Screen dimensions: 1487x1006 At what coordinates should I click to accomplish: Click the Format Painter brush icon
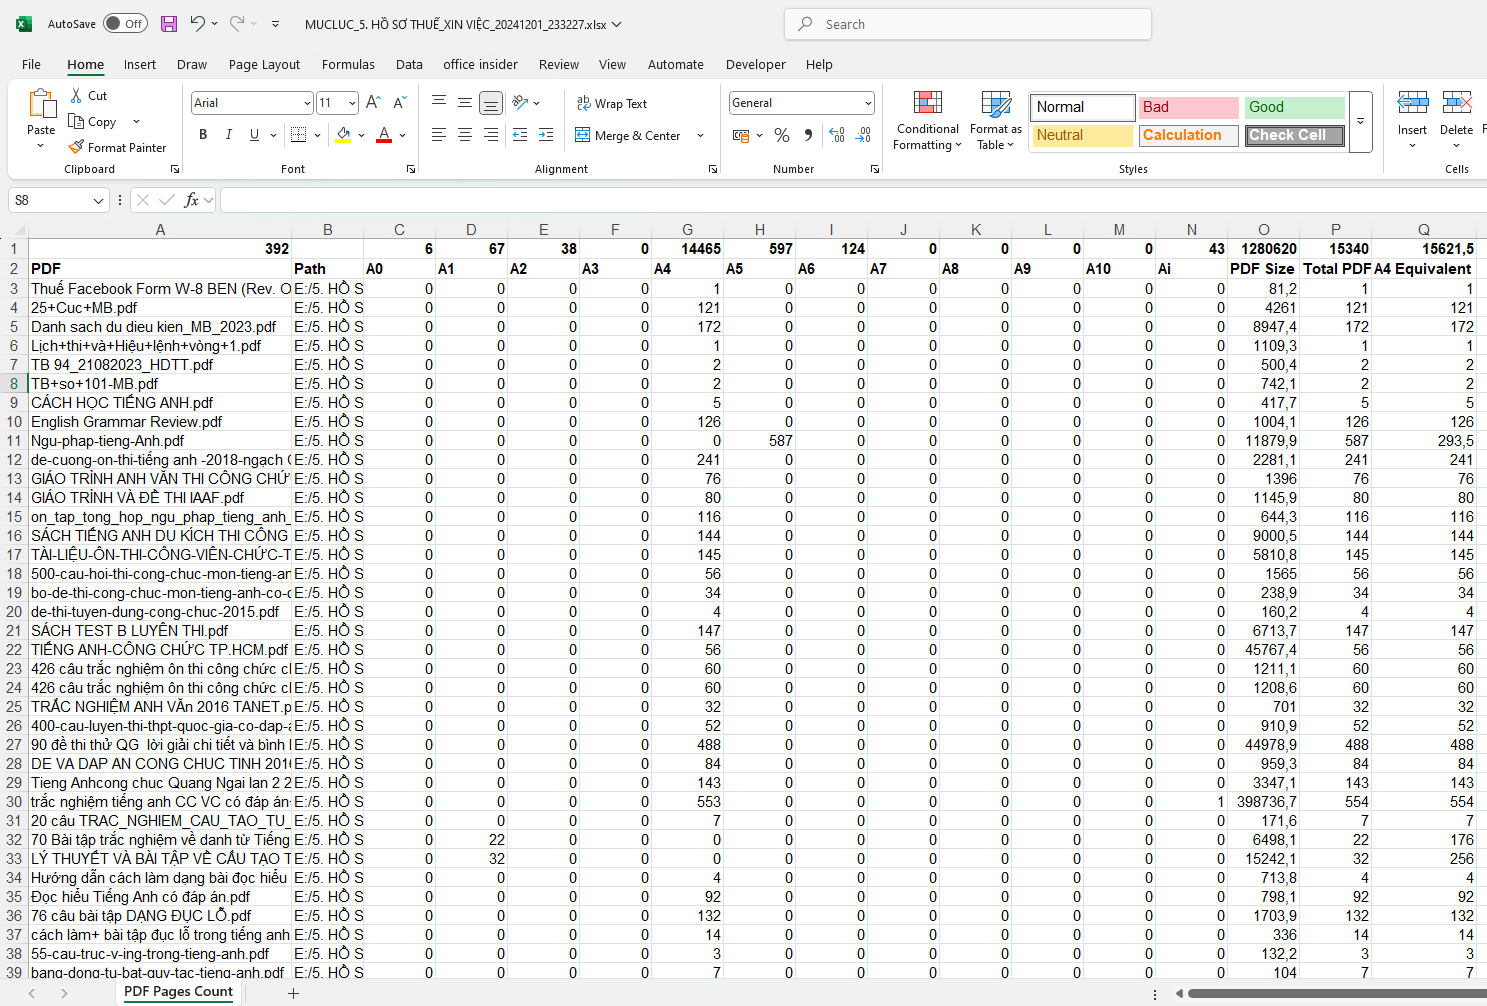tap(76, 147)
